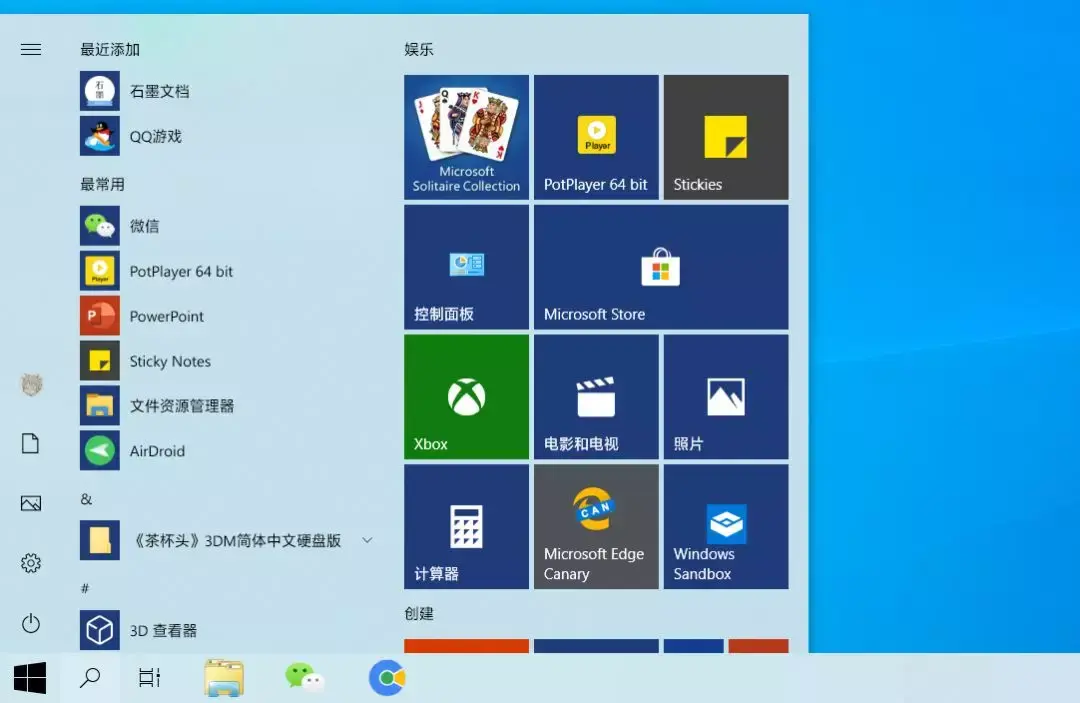1080x703 pixels.
Task: Click the 娱乐 tile group header
Action: click(419, 50)
